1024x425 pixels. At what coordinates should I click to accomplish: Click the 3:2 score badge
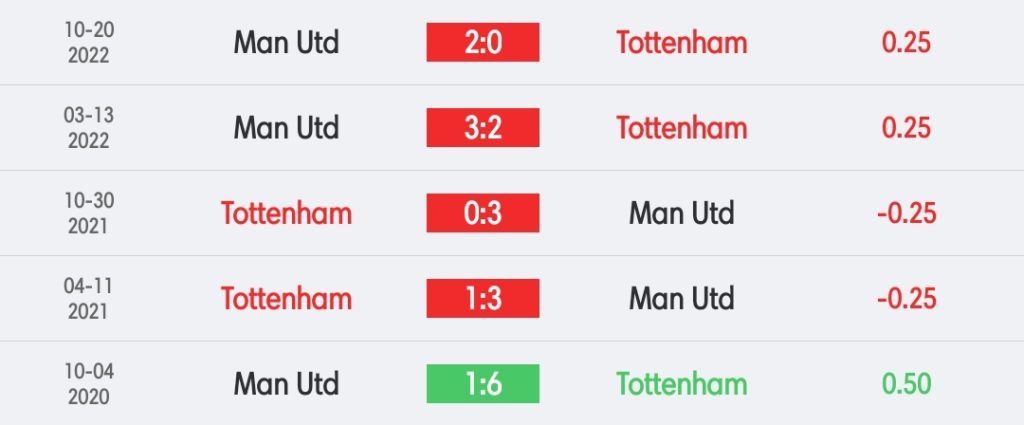[x=483, y=127]
